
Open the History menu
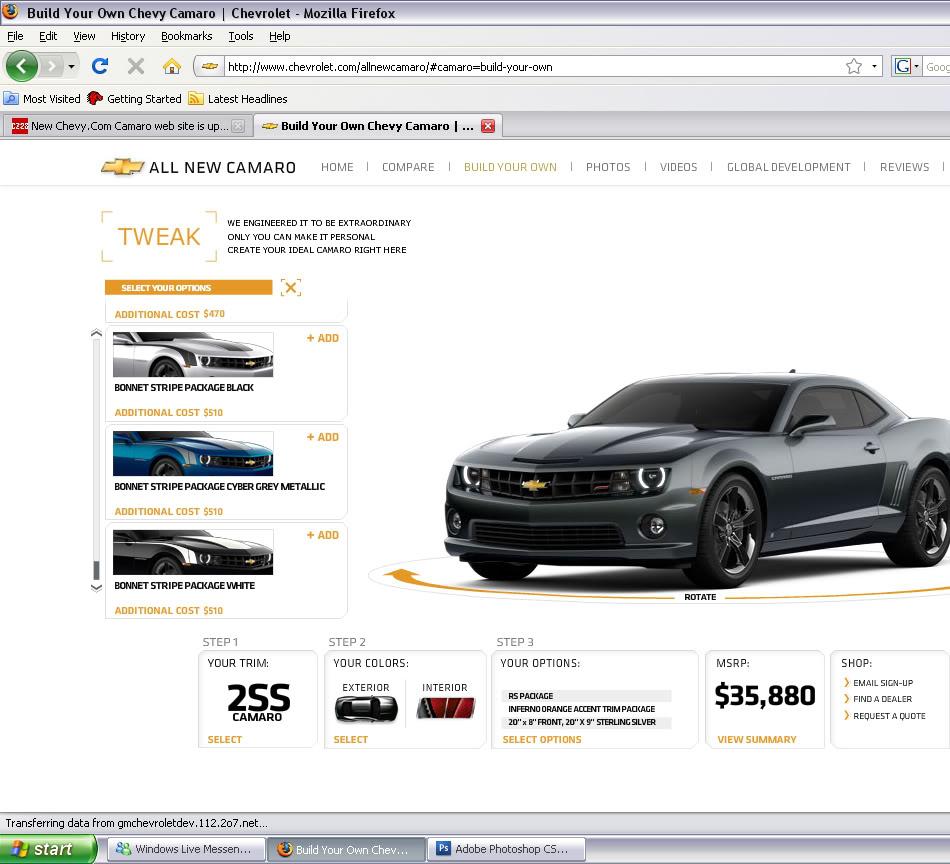(128, 36)
